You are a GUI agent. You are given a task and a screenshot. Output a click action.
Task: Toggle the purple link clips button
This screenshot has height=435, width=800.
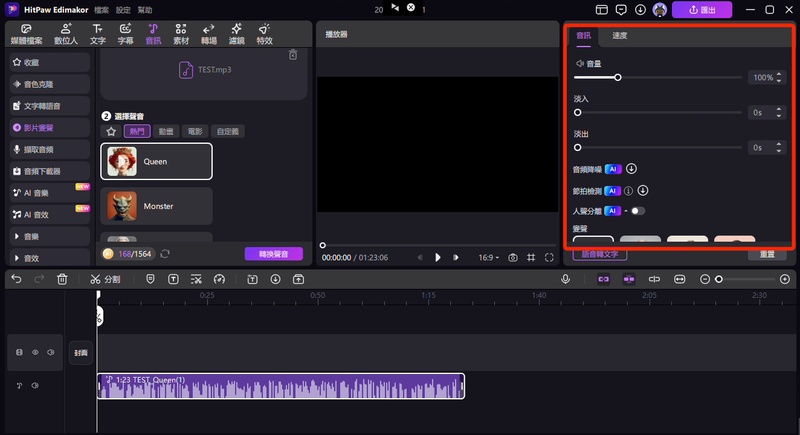[x=604, y=279]
